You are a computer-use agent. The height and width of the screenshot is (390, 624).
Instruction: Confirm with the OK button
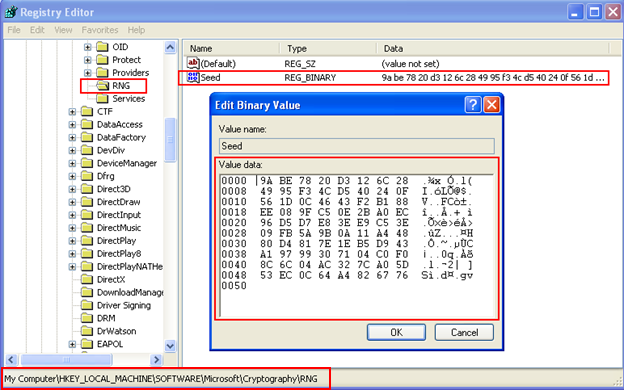(396, 332)
